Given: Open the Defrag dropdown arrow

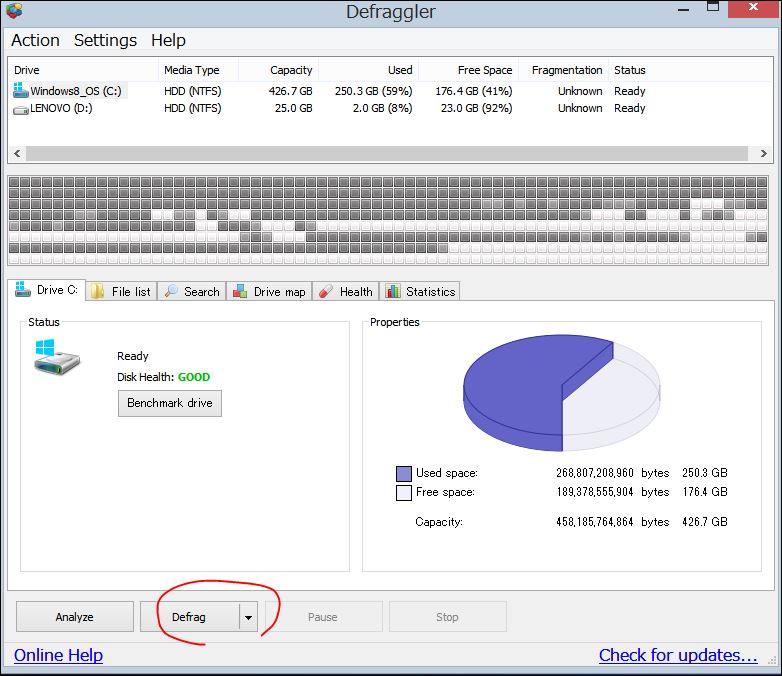Looking at the screenshot, I should point(248,617).
